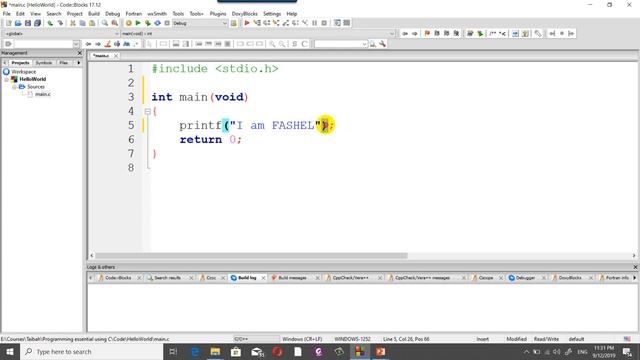The height and width of the screenshot is (360, 640).
Task: Open the search text combo box arrow
Action: (x=76, y=44)
